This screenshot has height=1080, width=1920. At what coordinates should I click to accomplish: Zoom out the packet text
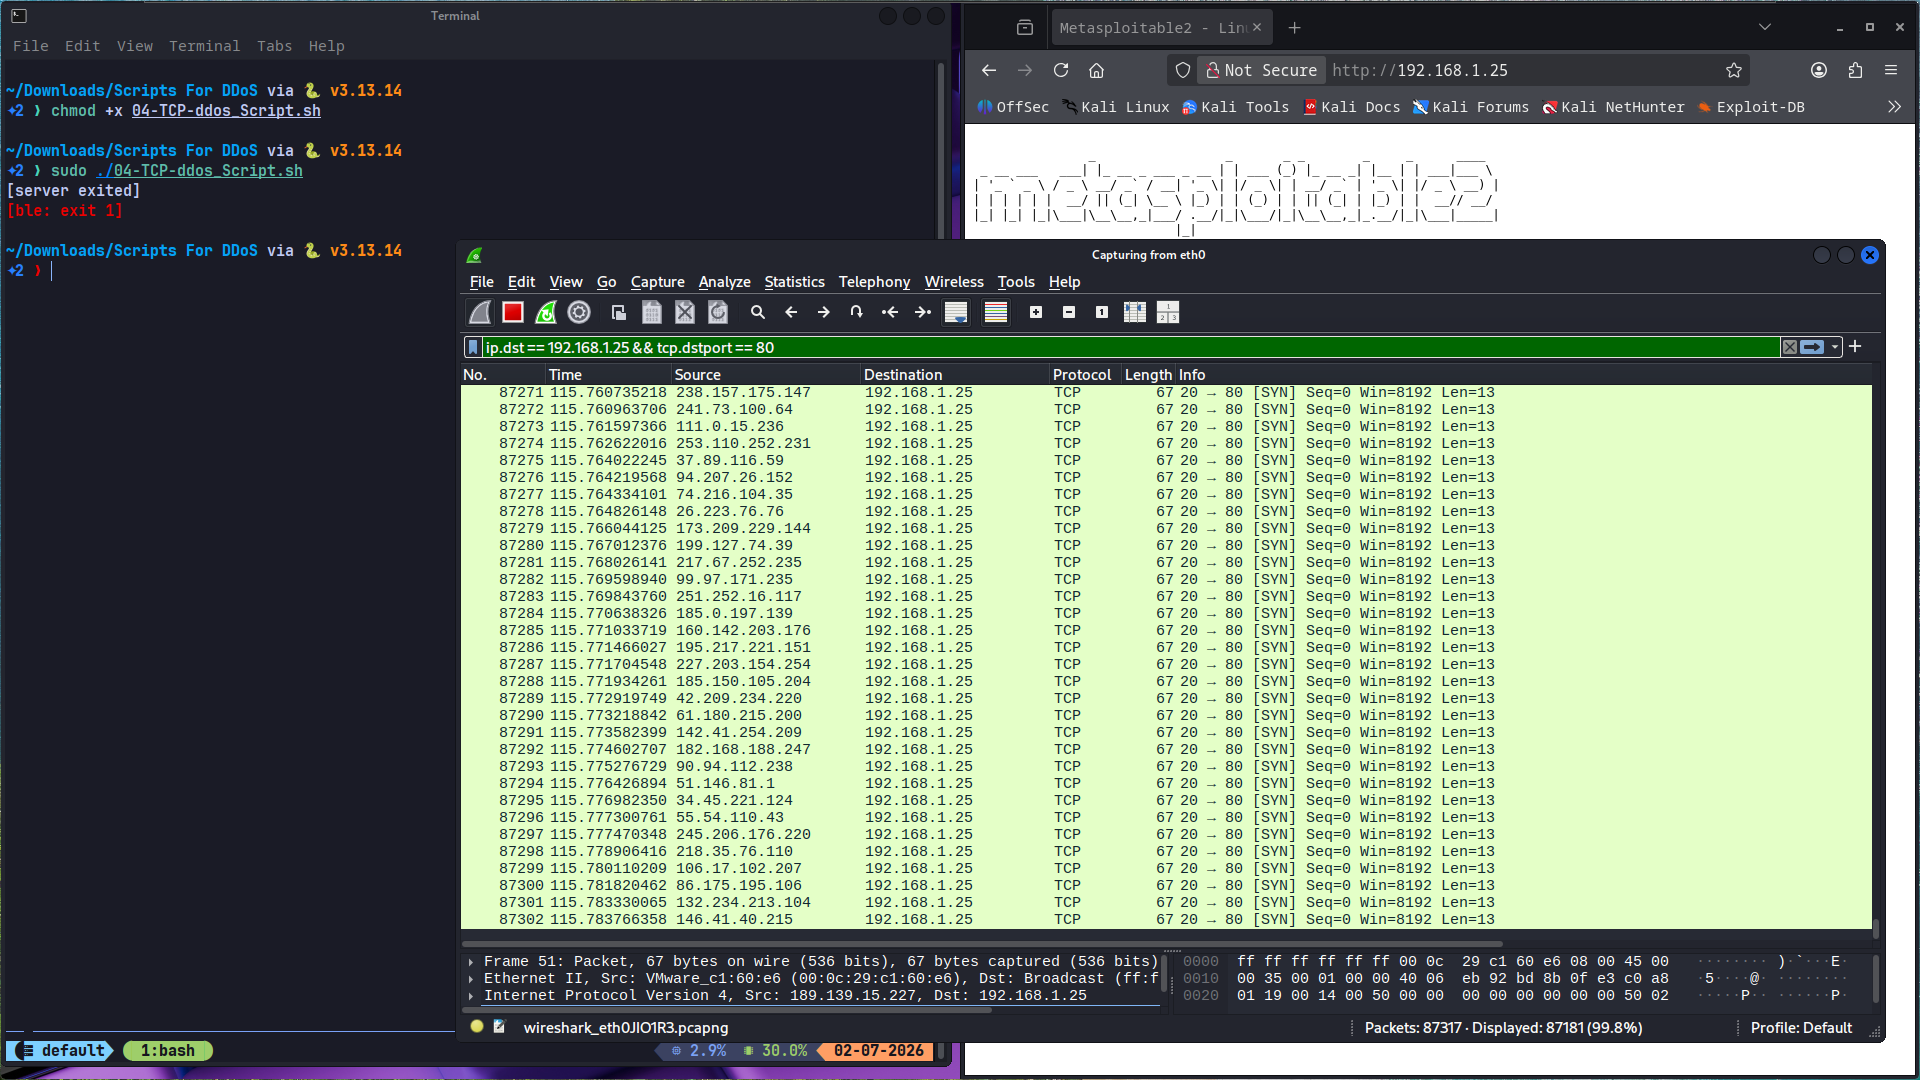[x=1069, y=313]
